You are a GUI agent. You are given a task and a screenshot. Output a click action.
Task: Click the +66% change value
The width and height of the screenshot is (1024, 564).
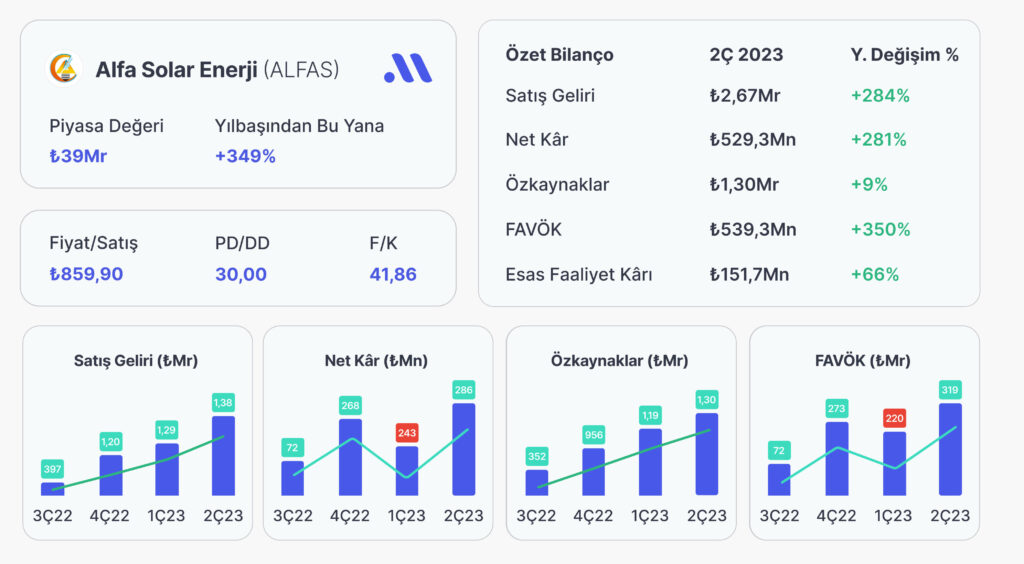click(874, 275)
